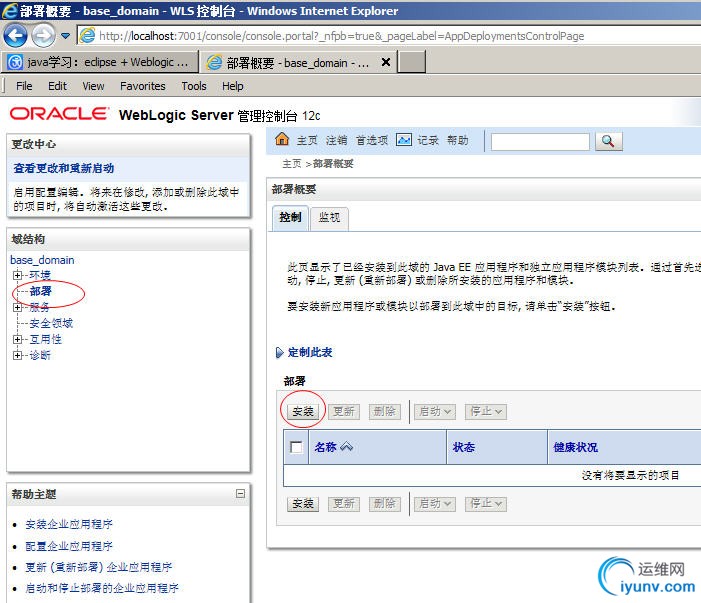Click the home house icon
Image resolution: width=701 pixels, height=603 pixels.
tap(282, 139)
